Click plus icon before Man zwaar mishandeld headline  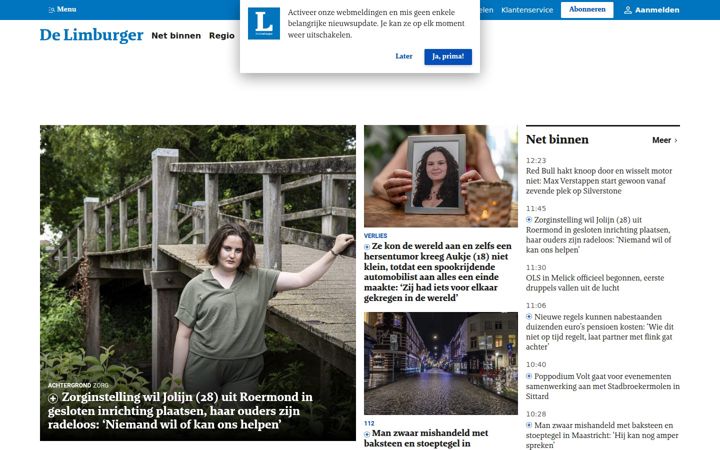[367, 434]
